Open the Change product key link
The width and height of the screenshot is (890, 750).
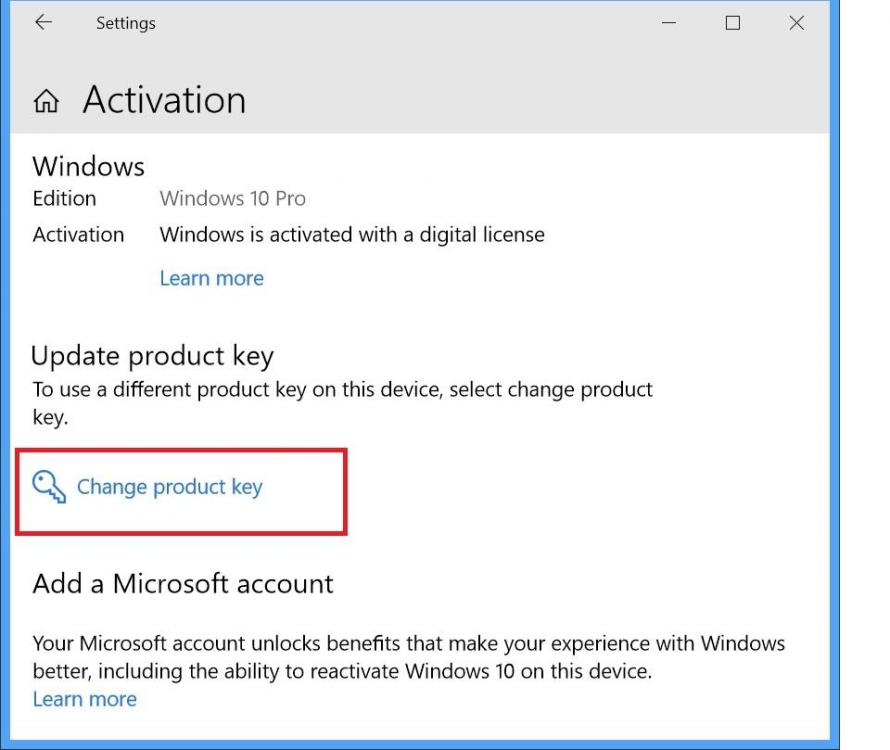[x=170, y=487]
